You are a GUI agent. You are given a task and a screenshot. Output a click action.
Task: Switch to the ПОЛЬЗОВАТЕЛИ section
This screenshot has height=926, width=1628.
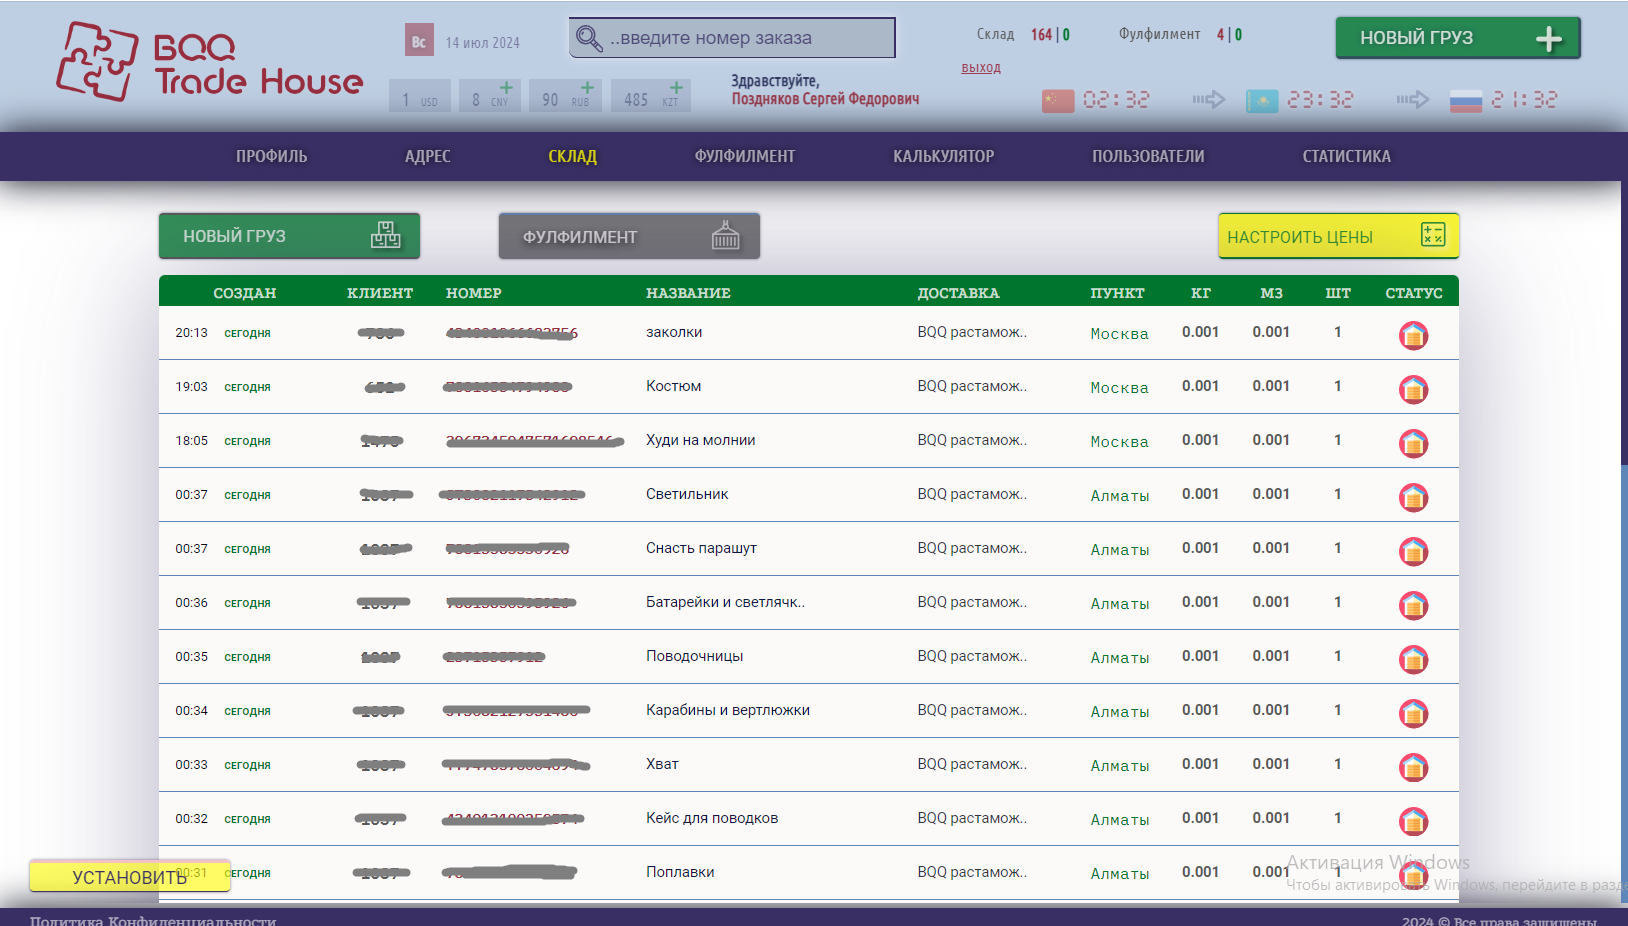1148,156
